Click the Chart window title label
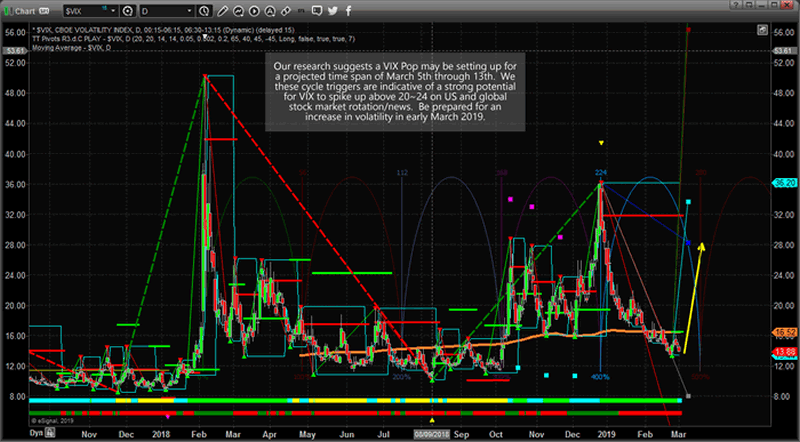Image resolution: width=800 pixels, height=442 pixels. pyautogui.click(x=36, y=8)
